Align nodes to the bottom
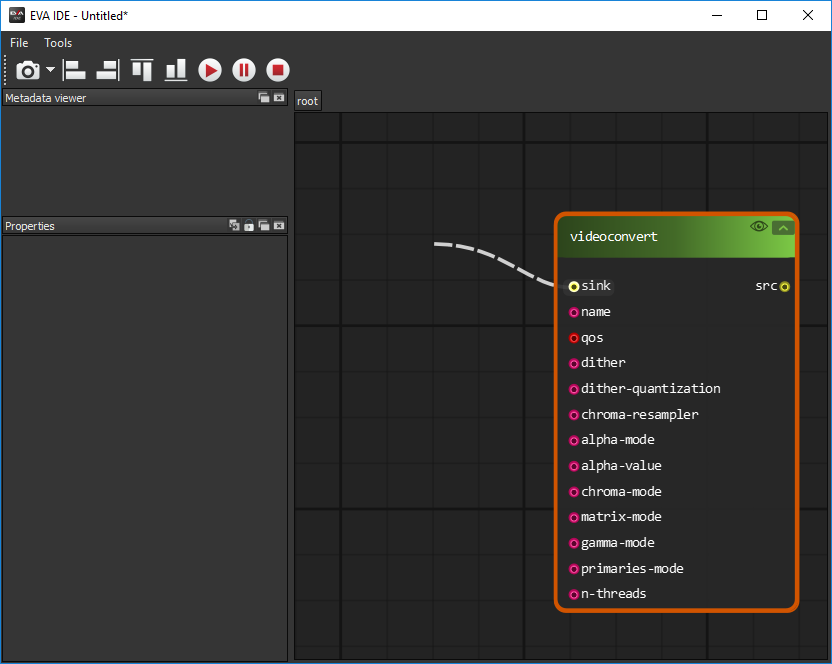 pos(176,70)
